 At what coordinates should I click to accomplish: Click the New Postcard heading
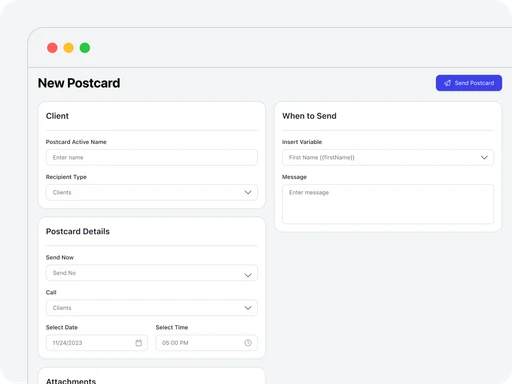(x=79, y=83)
